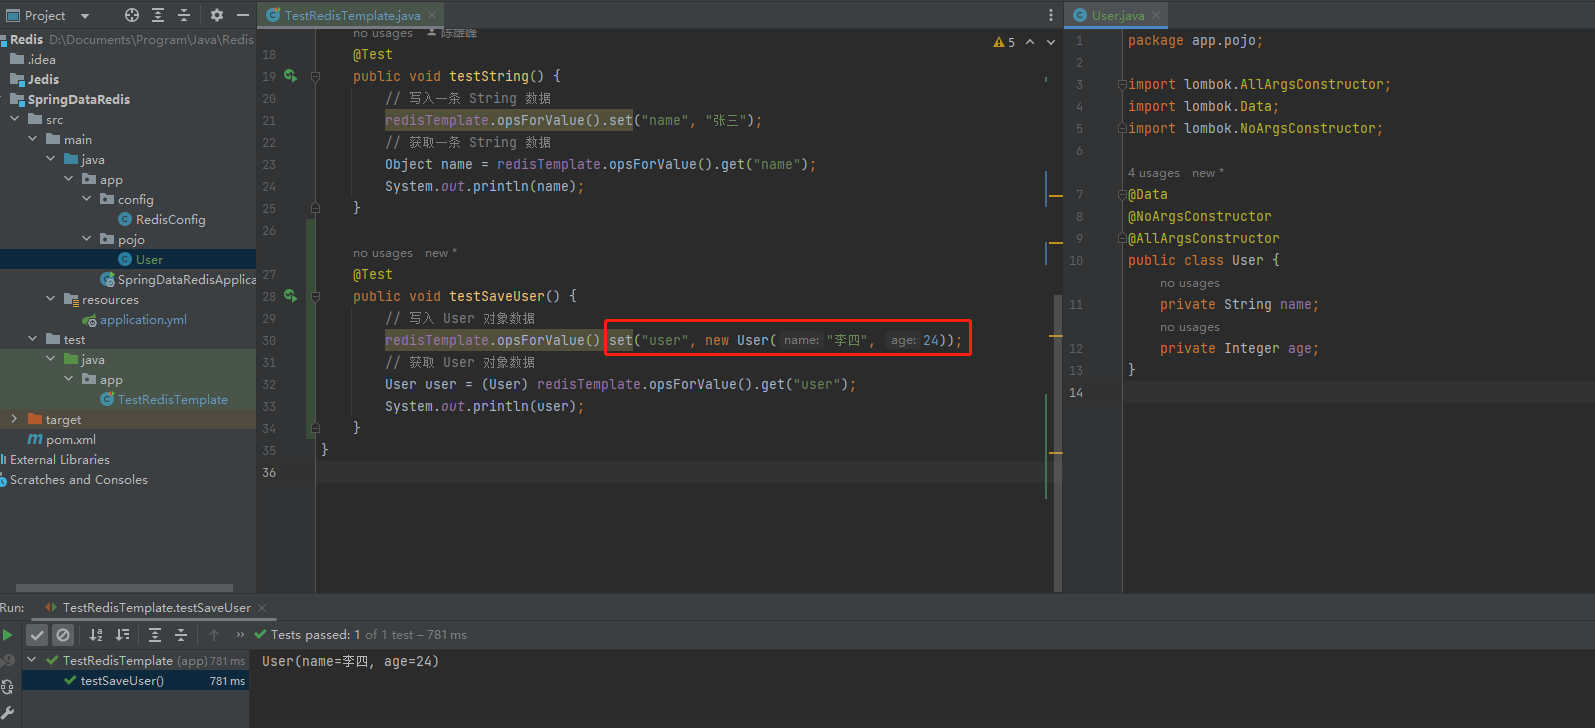The height and width of the screenshot is (728, 1595).
Task: Select testSaveUser() test result
Action: (135, 681)
